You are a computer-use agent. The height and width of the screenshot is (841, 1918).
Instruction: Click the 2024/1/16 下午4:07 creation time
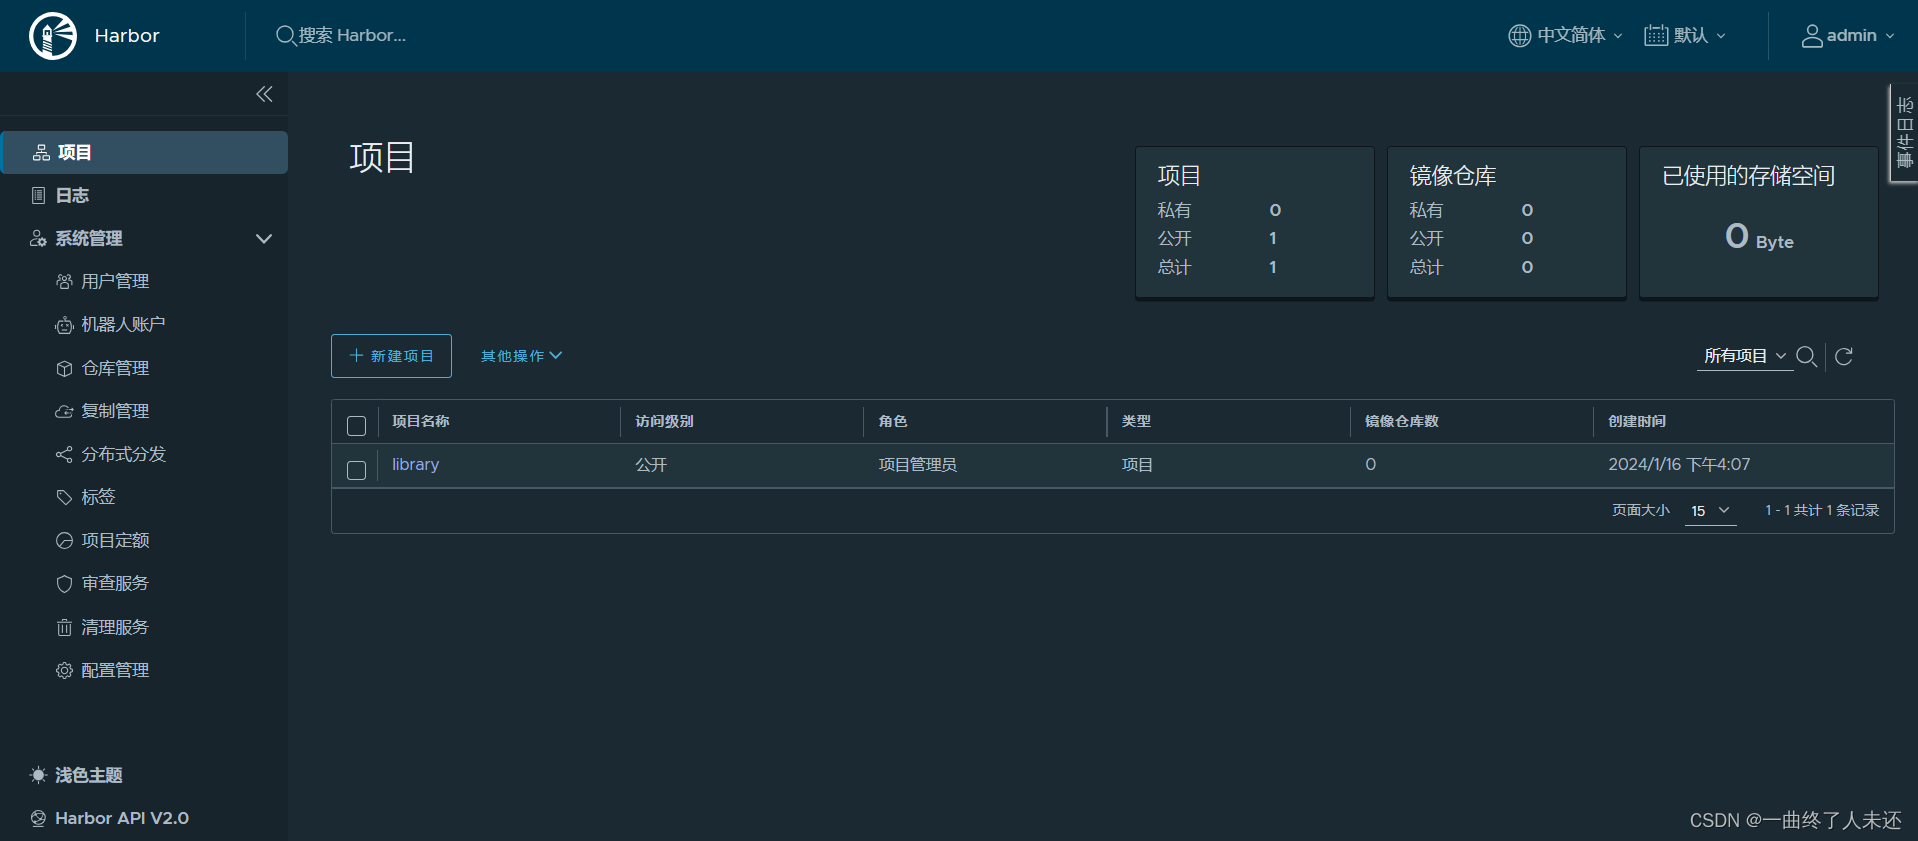click(x=1679, y=465)
